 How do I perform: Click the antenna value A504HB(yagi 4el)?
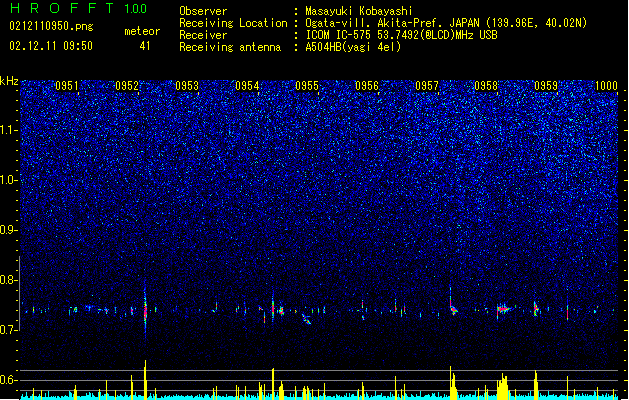pos(353,47)
